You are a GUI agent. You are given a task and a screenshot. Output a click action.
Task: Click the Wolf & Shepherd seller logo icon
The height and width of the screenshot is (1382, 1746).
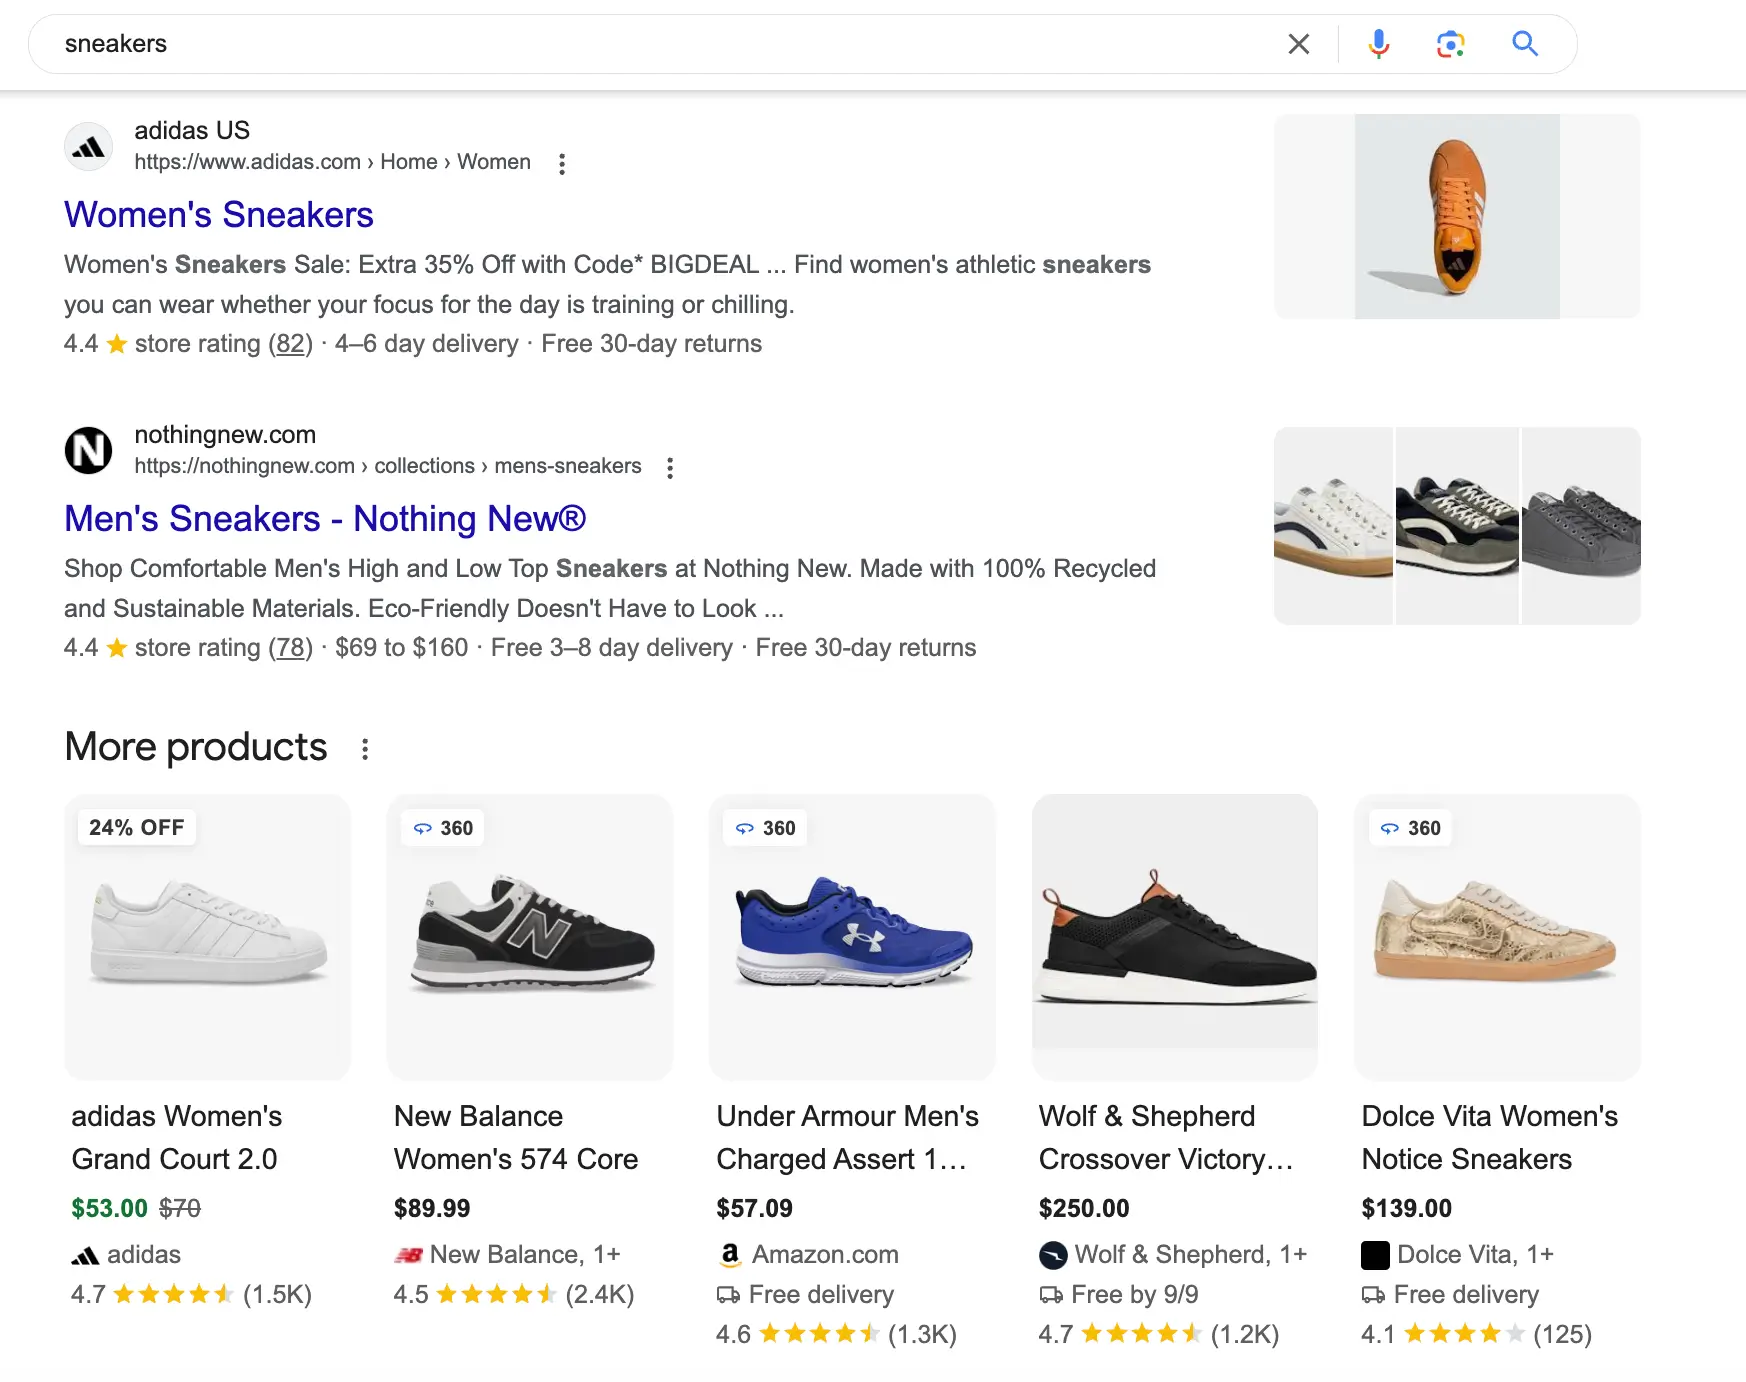pos(1053,1255)
